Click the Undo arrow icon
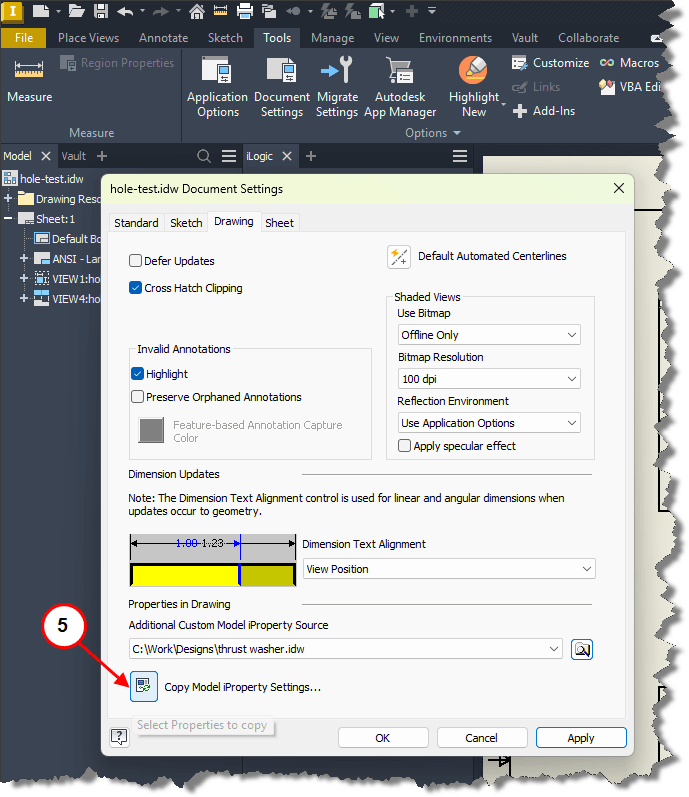 (x=125, y=11)
